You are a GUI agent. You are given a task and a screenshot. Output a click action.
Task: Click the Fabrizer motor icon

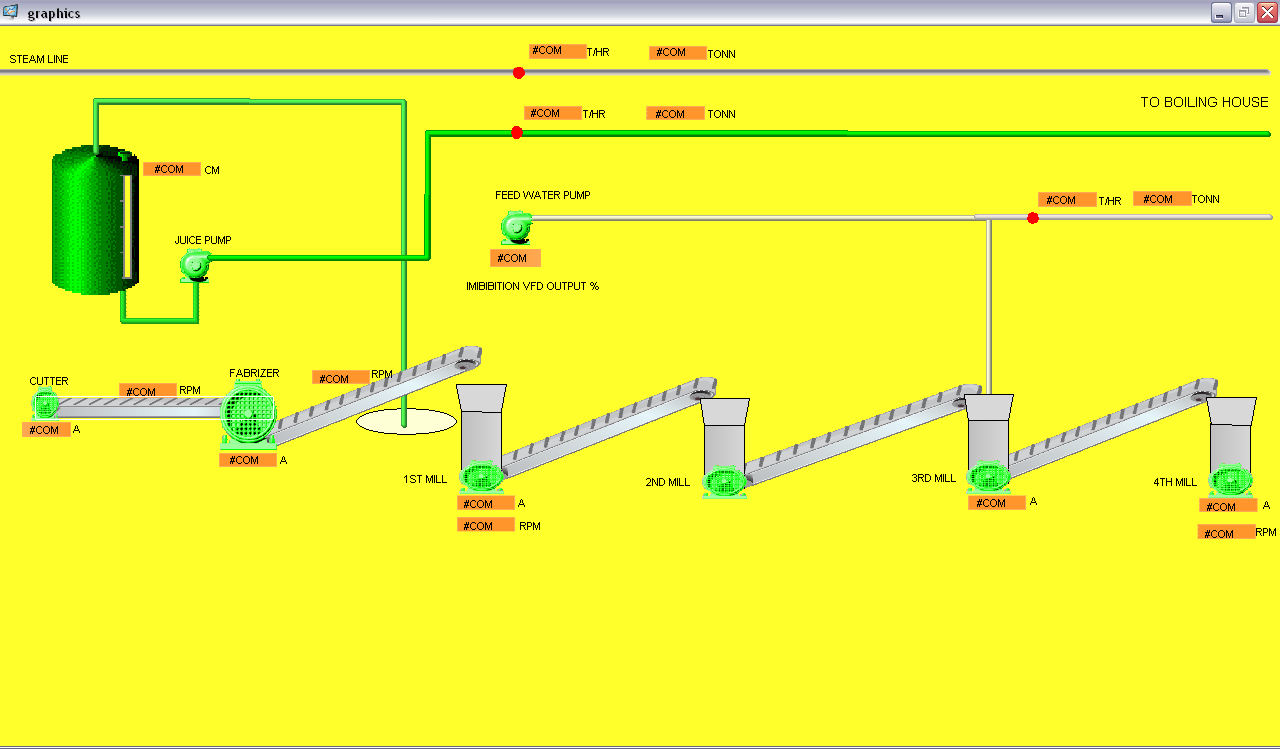(x=248, y=413)
